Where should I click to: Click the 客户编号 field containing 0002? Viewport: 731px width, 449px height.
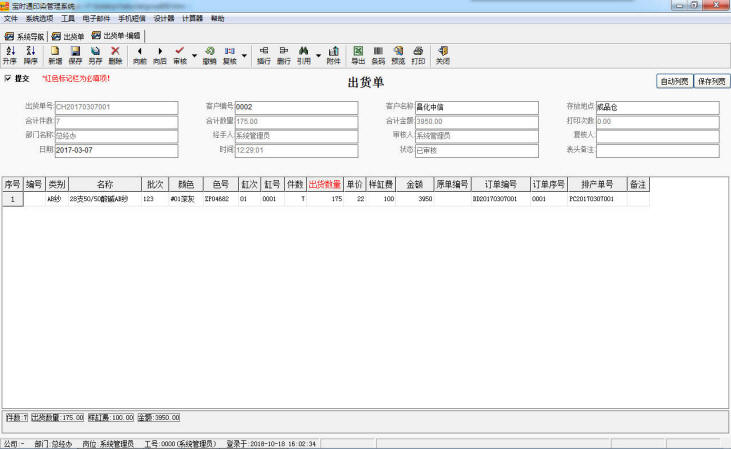click(297, 107)
